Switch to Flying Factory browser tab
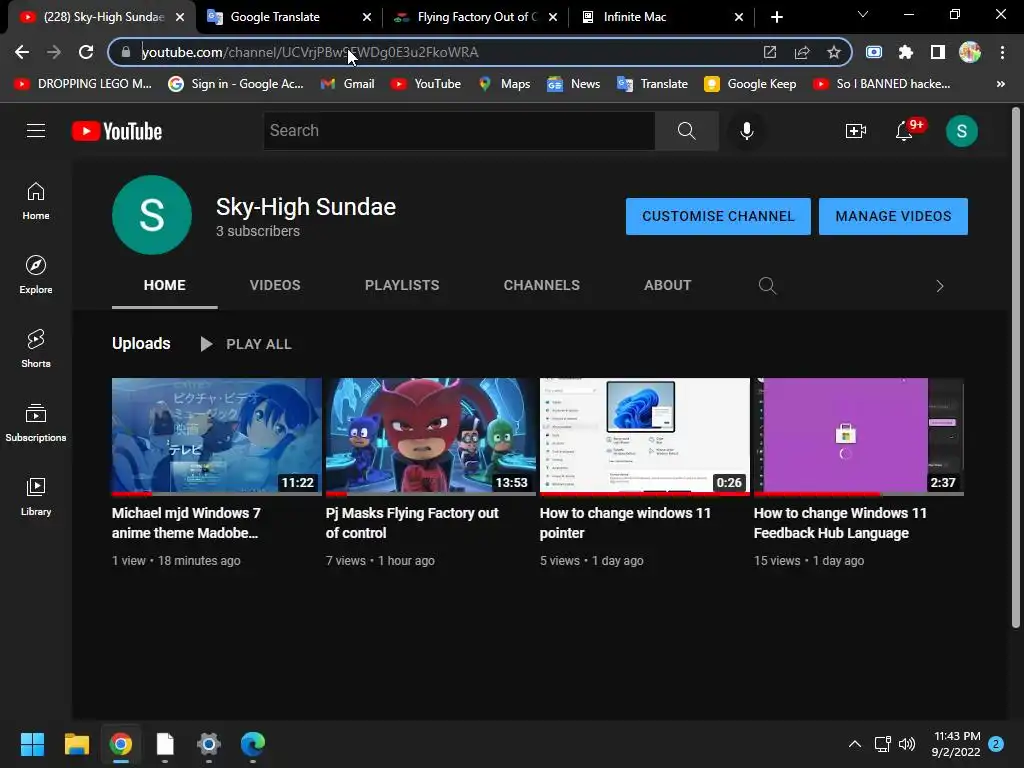 [477, 17]
